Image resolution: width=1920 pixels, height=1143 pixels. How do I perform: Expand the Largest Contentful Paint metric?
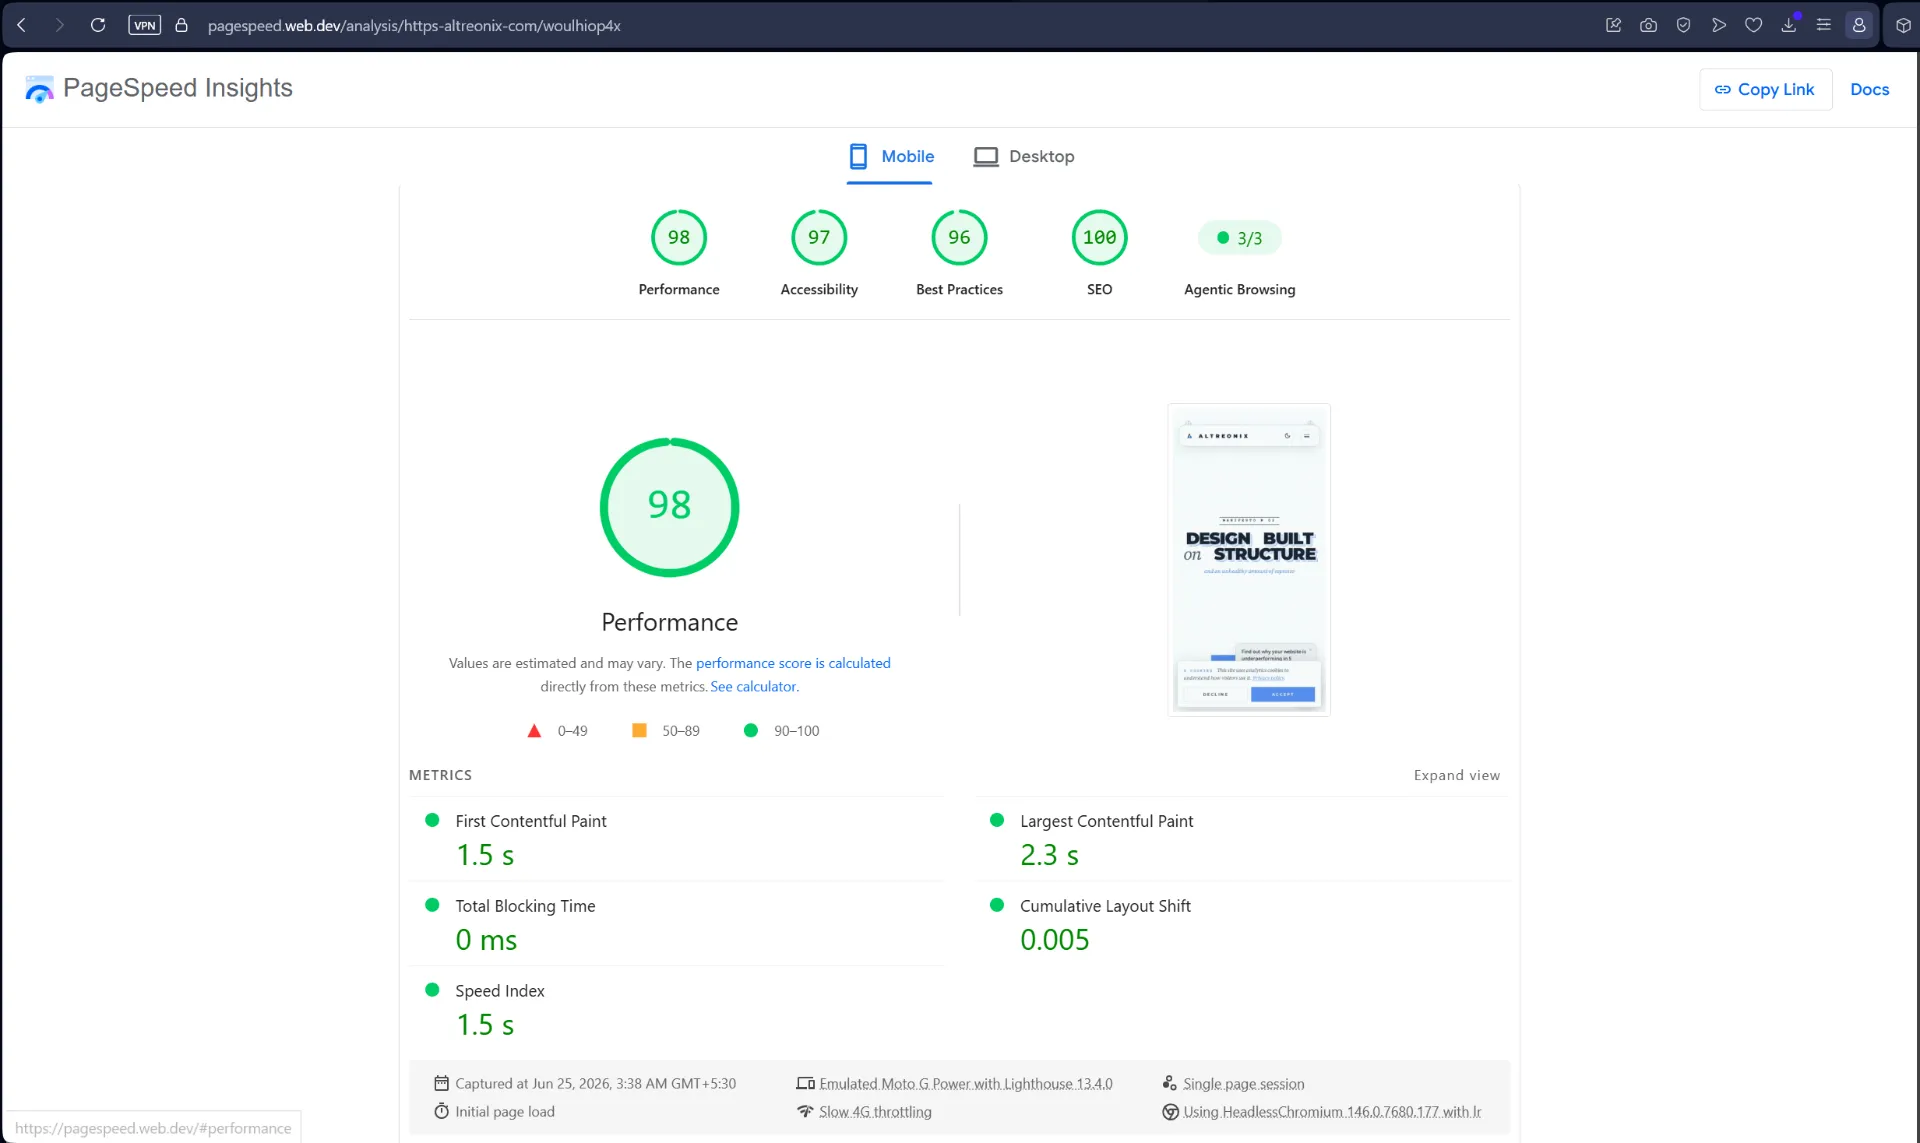click(1242, 839)
